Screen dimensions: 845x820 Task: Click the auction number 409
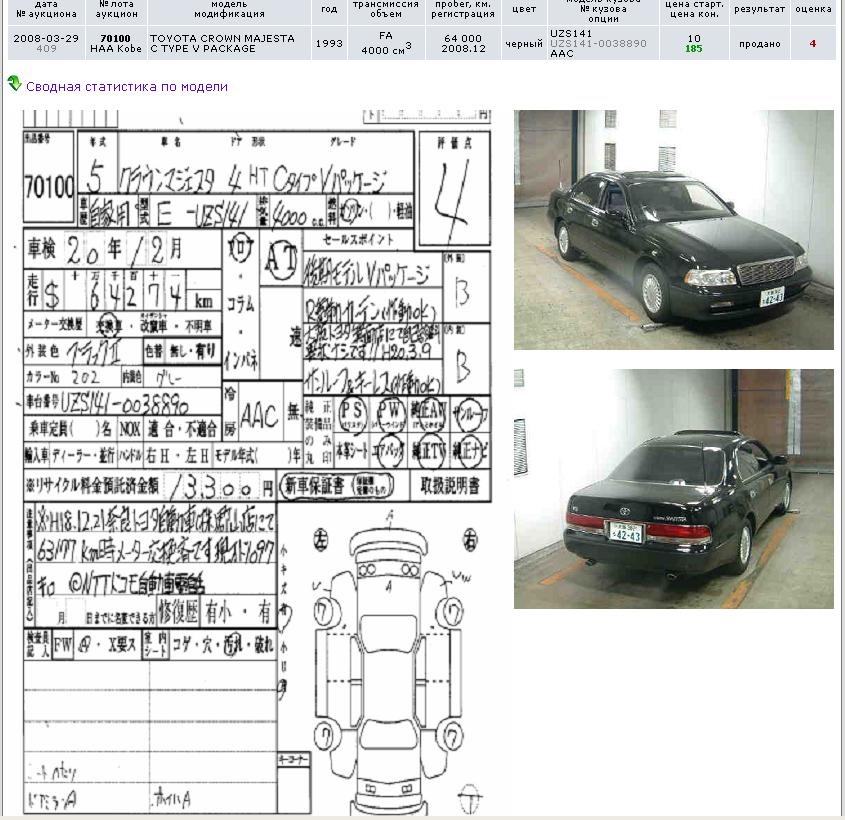pos(46,48)
